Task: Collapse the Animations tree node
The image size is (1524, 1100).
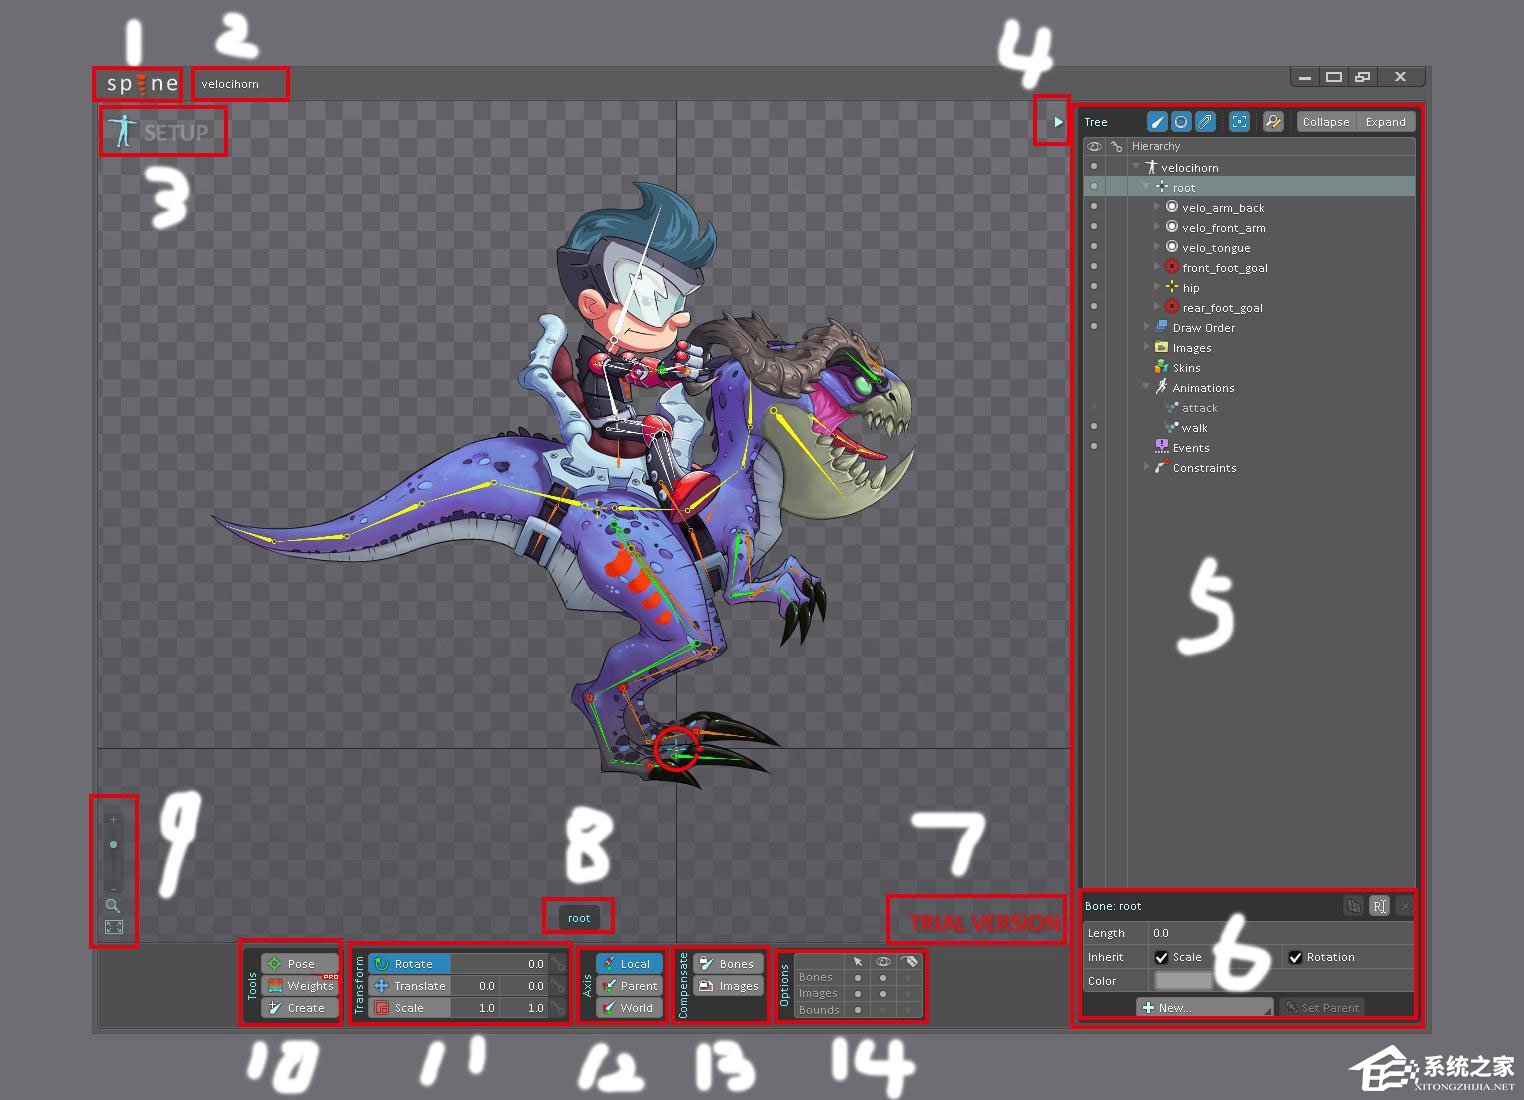Action: [1147, 387]
